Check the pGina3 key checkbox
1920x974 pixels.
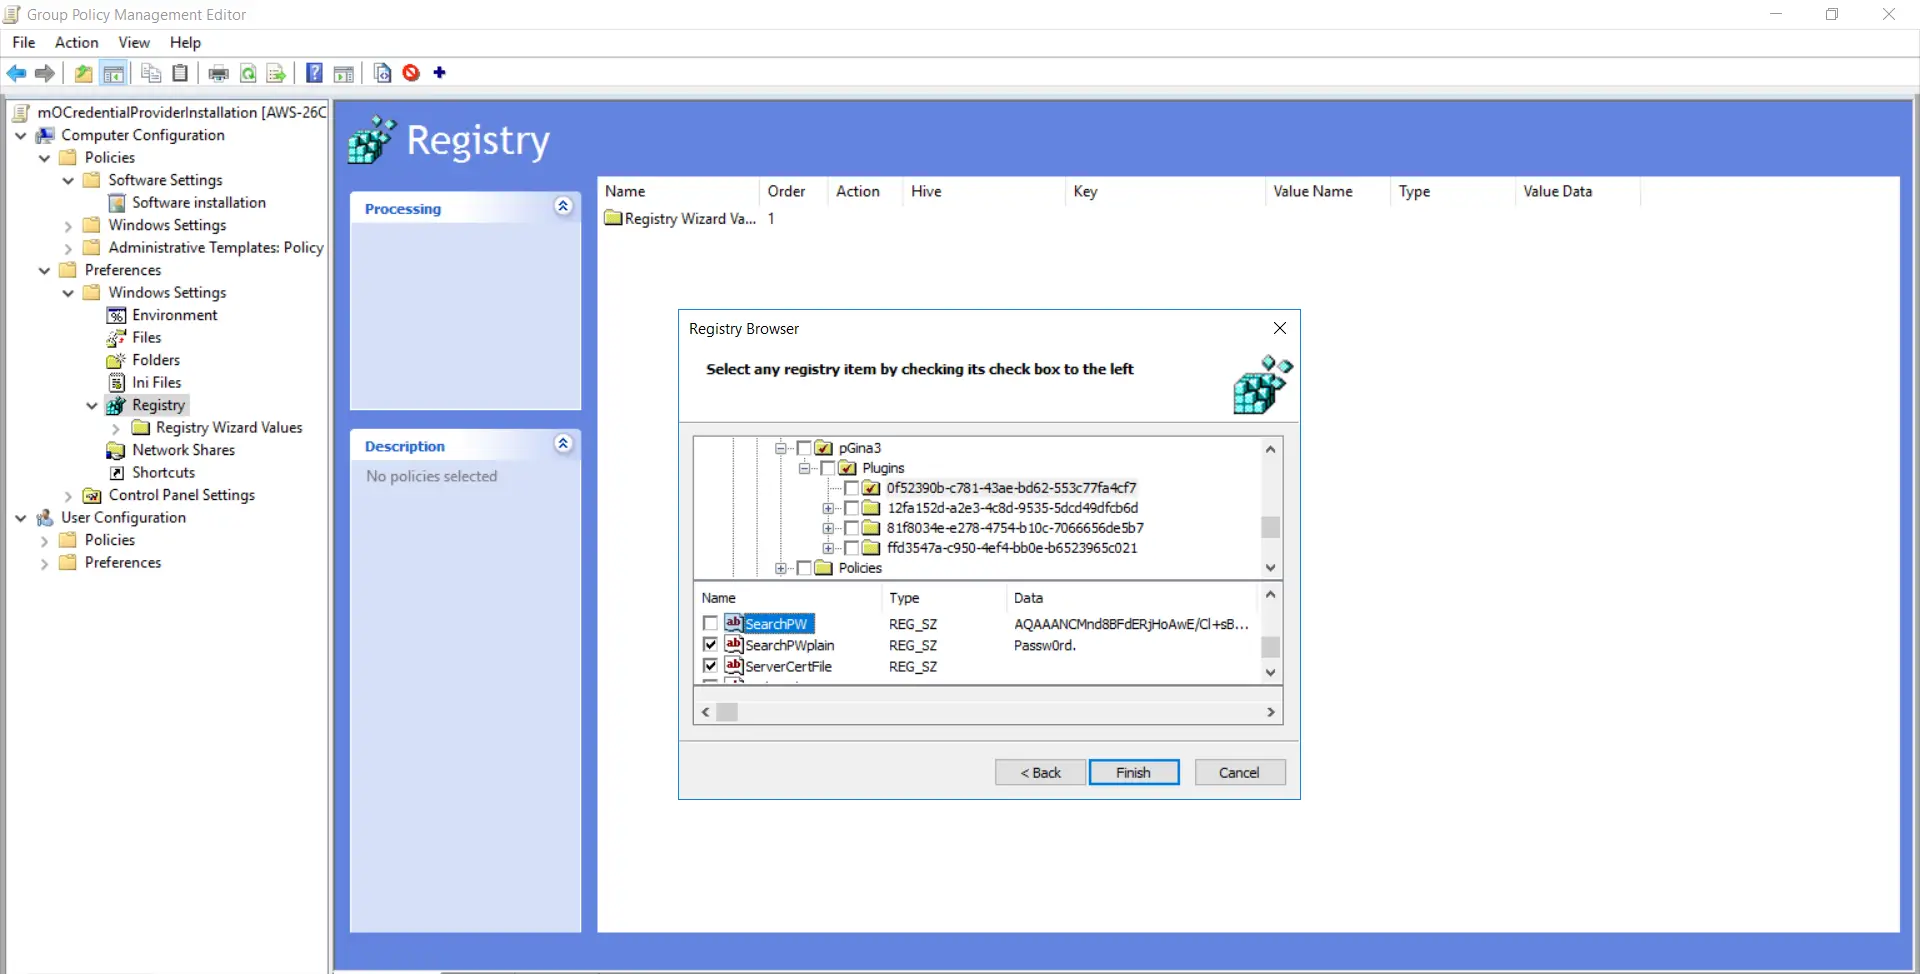pyautogui.click(x=804, y=448)
